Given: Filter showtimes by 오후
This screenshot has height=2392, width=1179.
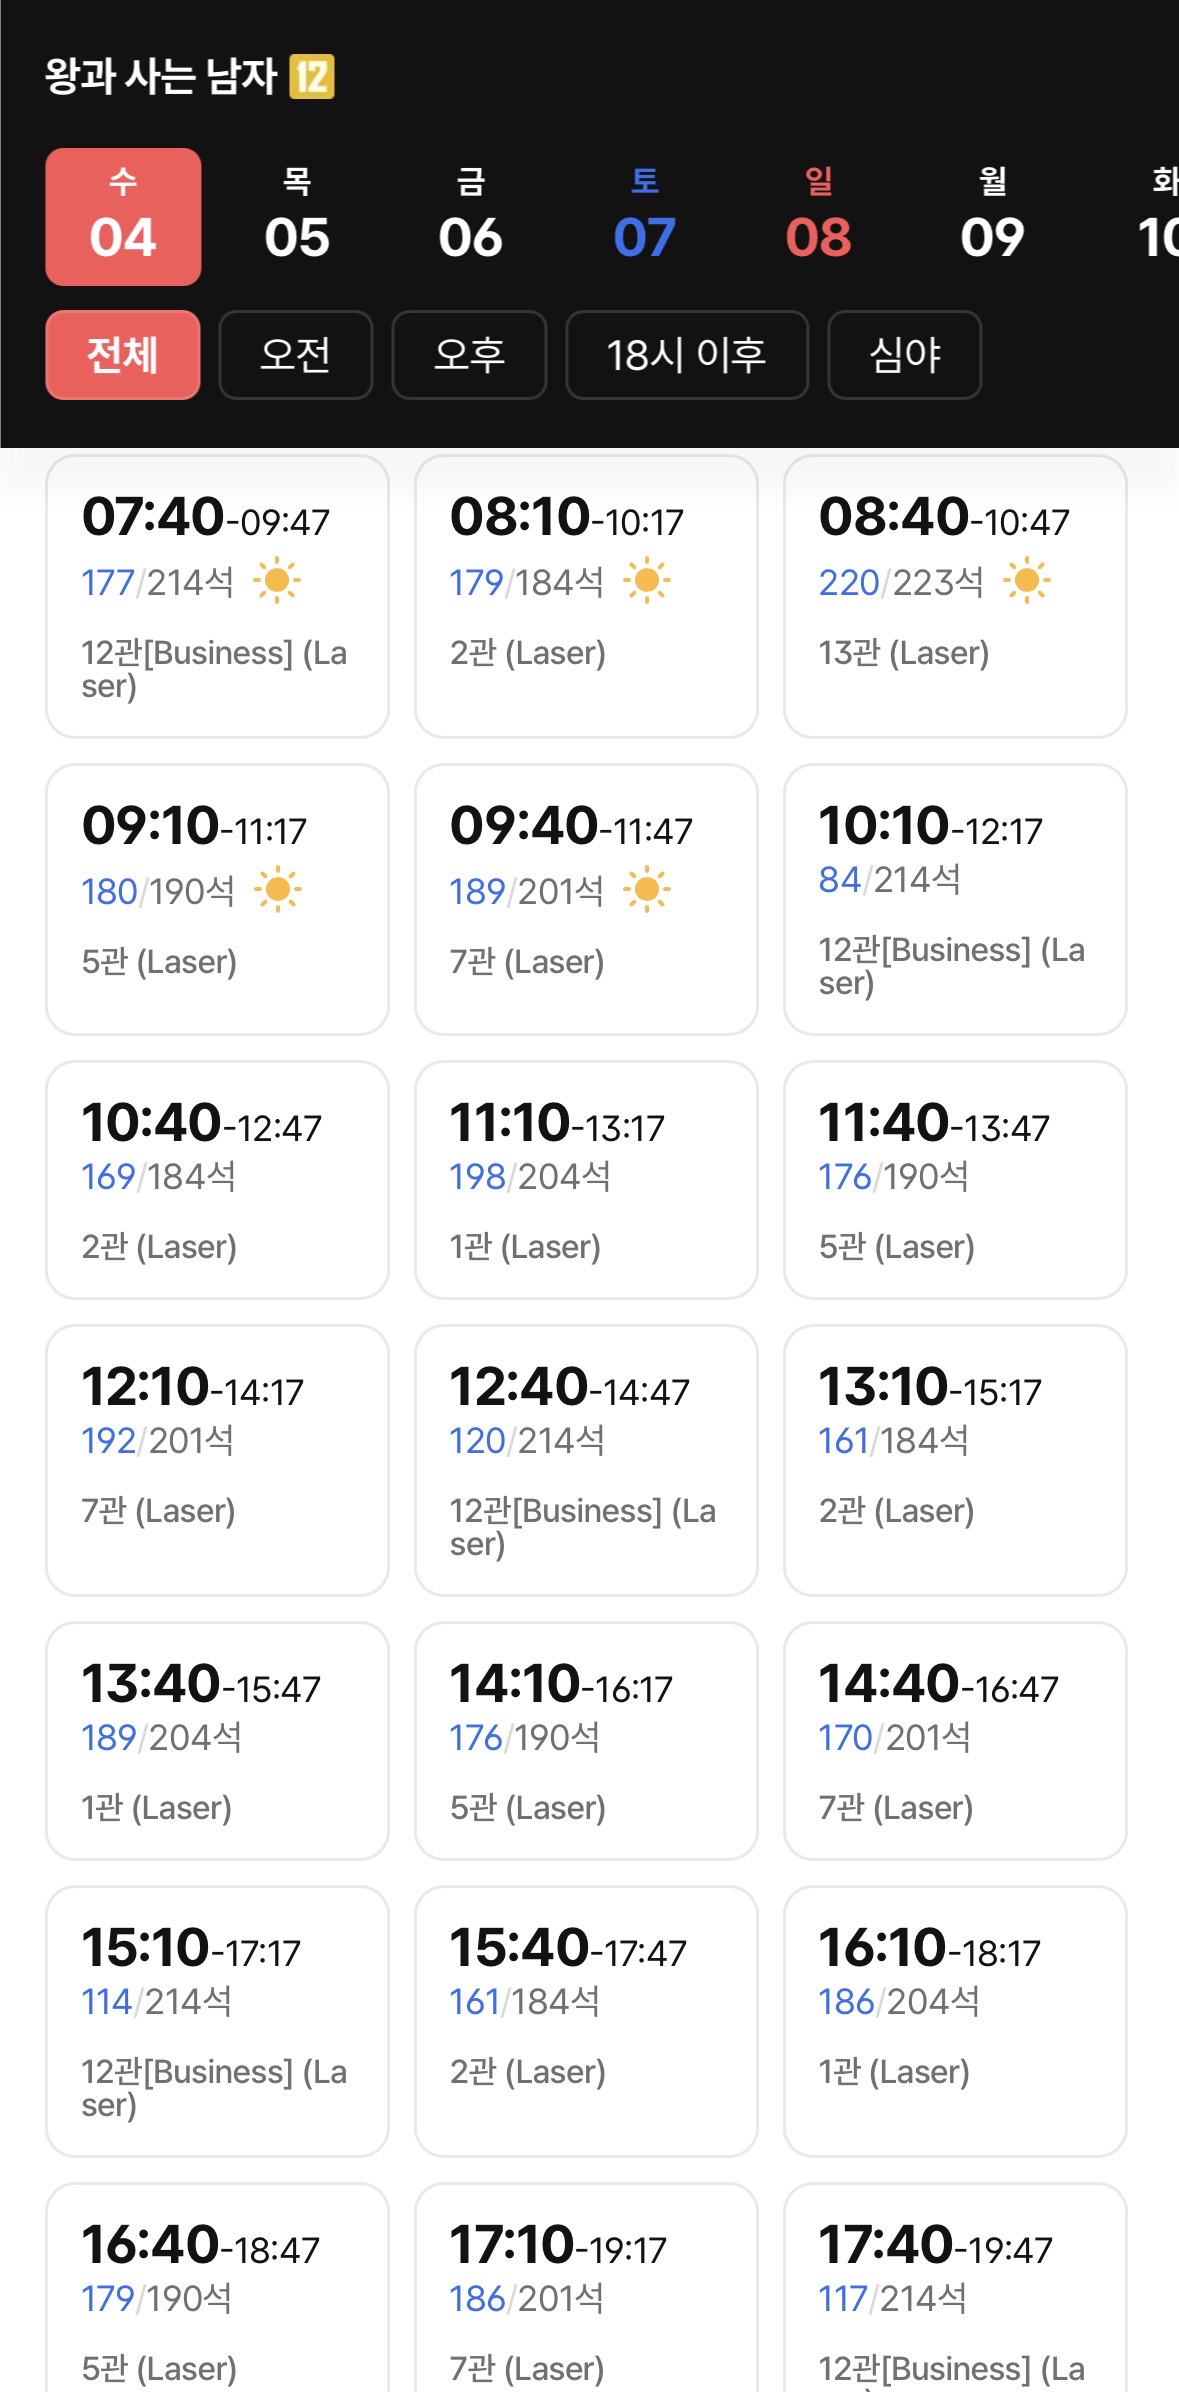Looking at the screenshot, I should tap(469, 355).
